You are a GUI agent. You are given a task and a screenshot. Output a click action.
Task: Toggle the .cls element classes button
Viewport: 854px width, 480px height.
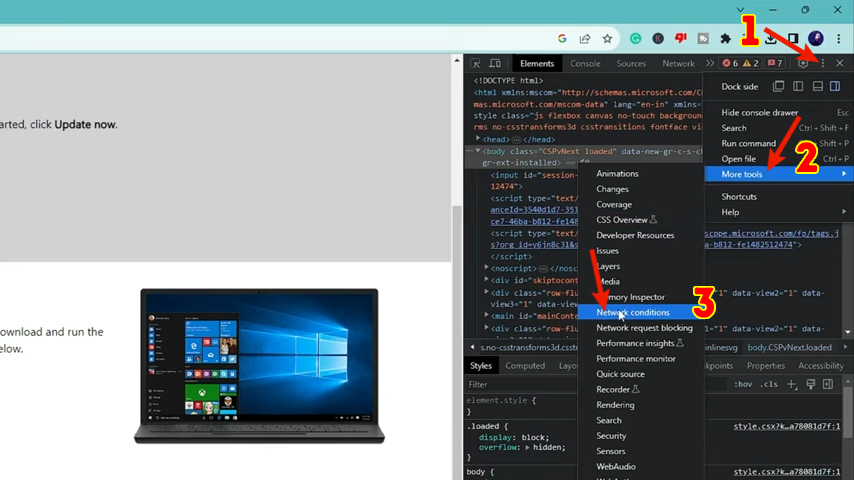(769, 384)
